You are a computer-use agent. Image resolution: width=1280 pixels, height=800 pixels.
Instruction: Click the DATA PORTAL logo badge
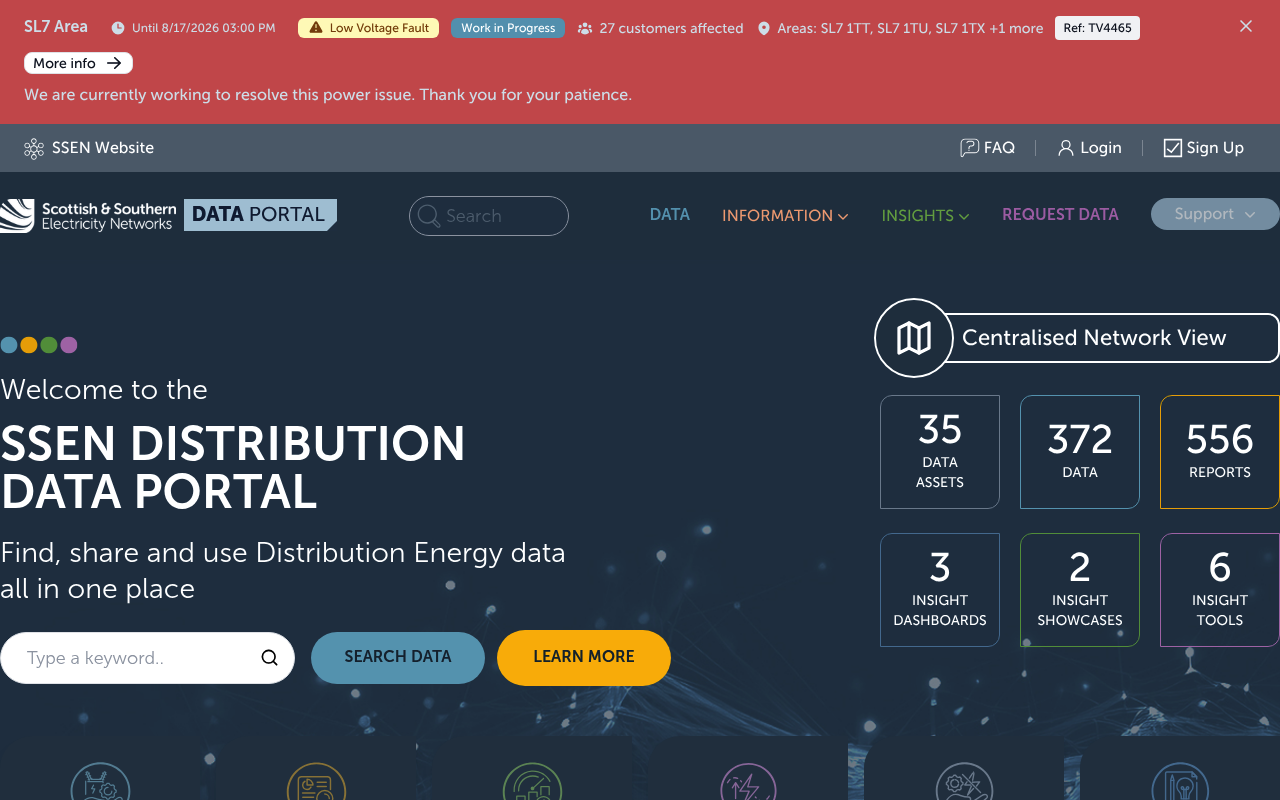(260, 215)
